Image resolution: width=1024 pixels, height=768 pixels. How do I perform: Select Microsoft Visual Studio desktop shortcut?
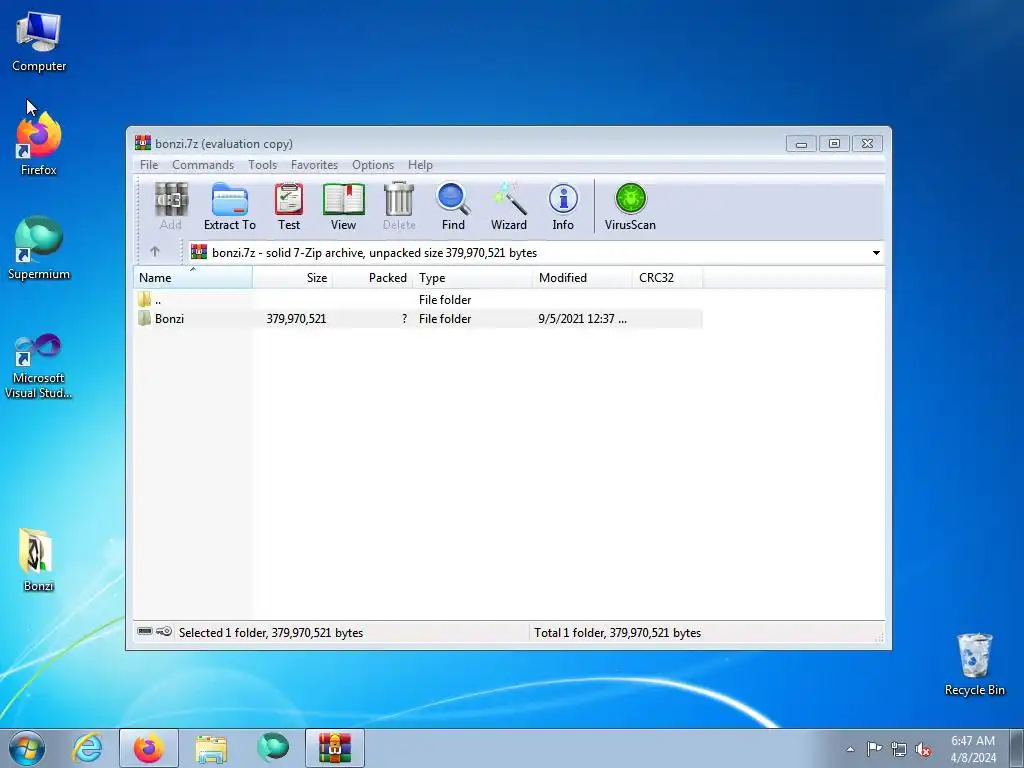(39, 366)
